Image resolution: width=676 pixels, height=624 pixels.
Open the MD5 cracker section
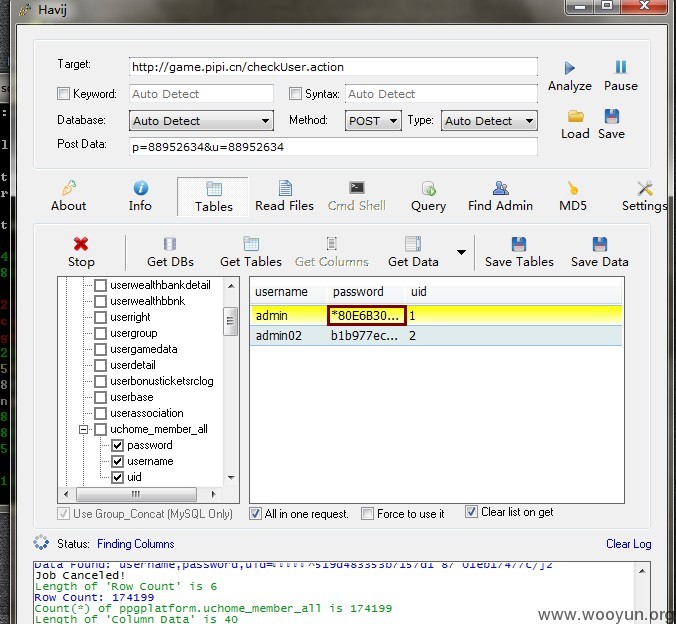(573, 196)
